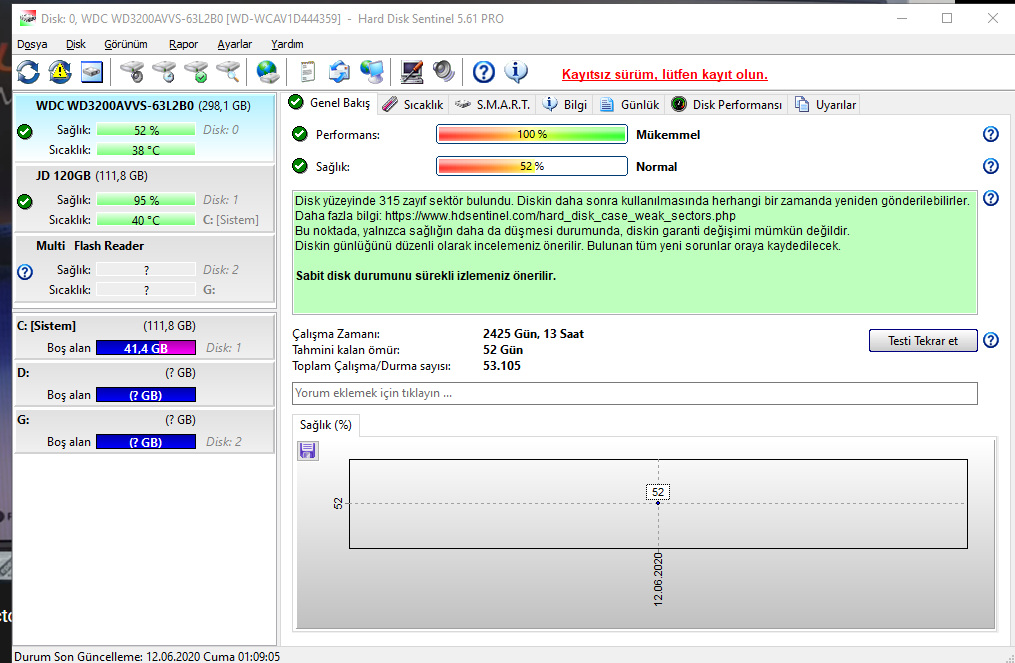Click the unknown status icon of Multi Flash Reader

click(25, 272)
